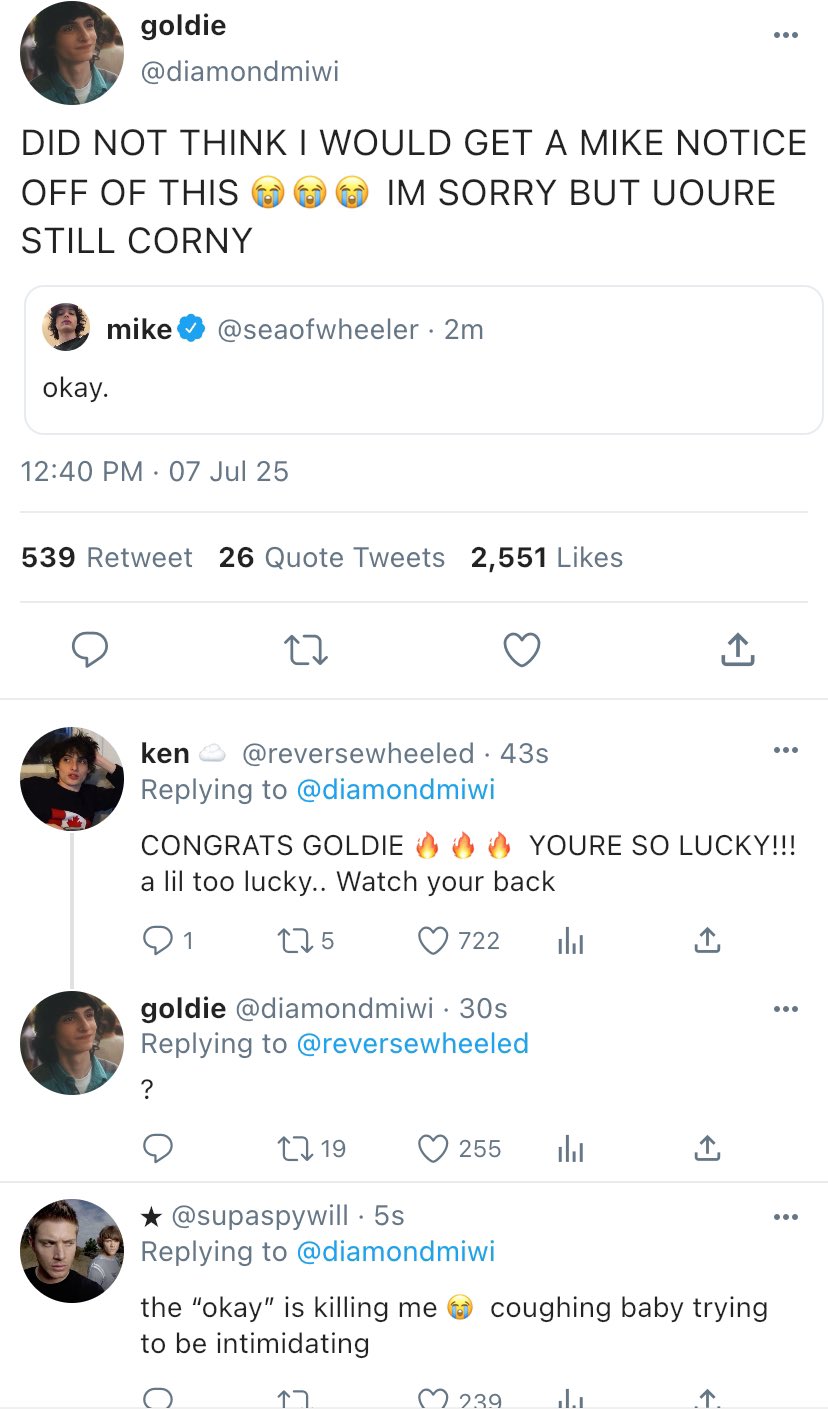
Task: View analytics icon on ken's reply
Action: pyautogui.click(x=570, y=940)
